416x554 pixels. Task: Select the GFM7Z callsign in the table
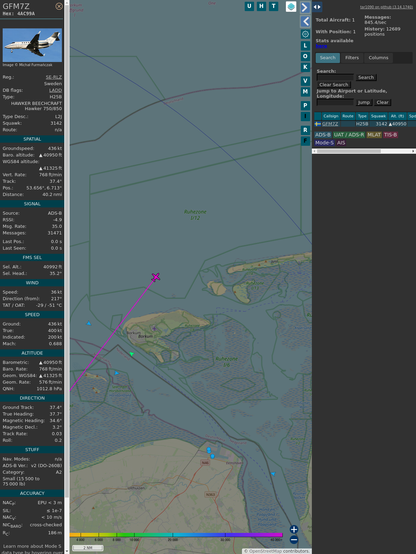330,124
